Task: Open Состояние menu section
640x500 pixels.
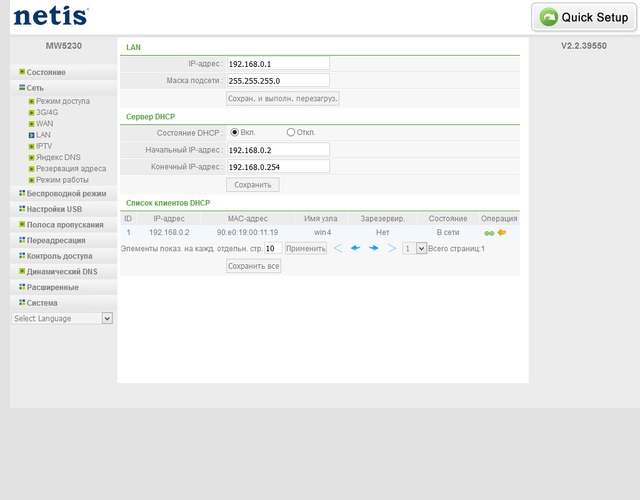Action: coord(46,72)
